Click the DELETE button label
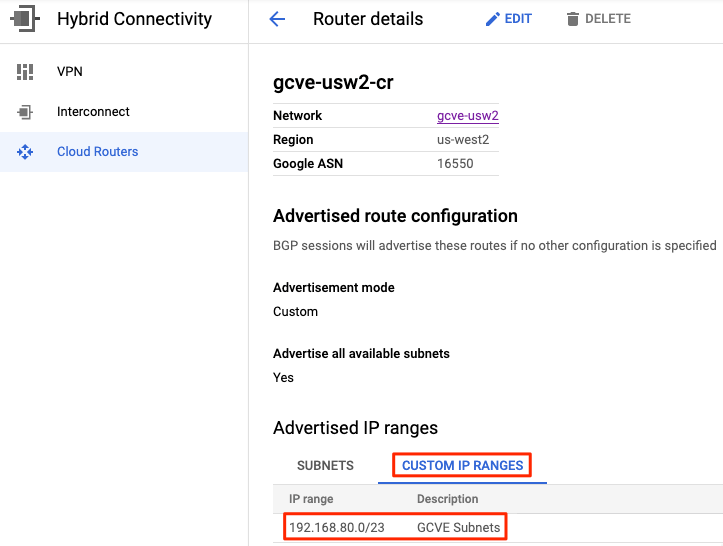The image size is (723, 546). 608,19
